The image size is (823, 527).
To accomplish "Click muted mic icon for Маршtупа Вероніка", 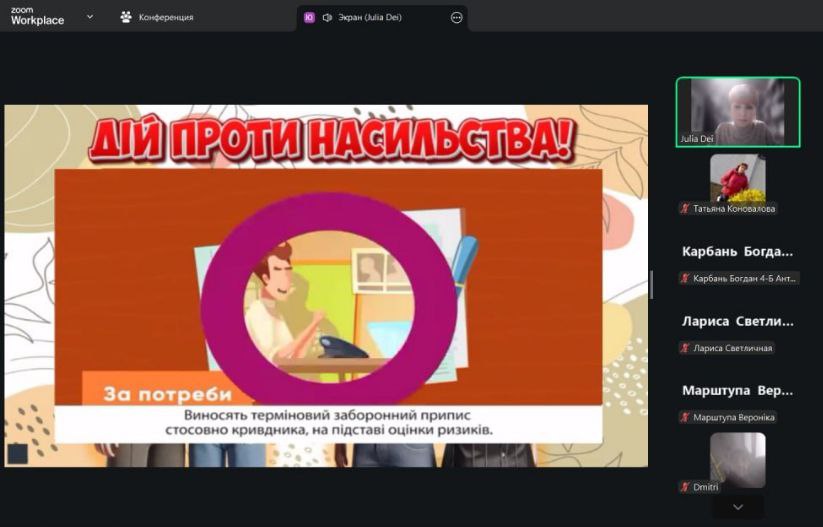I will pos(685,417).
